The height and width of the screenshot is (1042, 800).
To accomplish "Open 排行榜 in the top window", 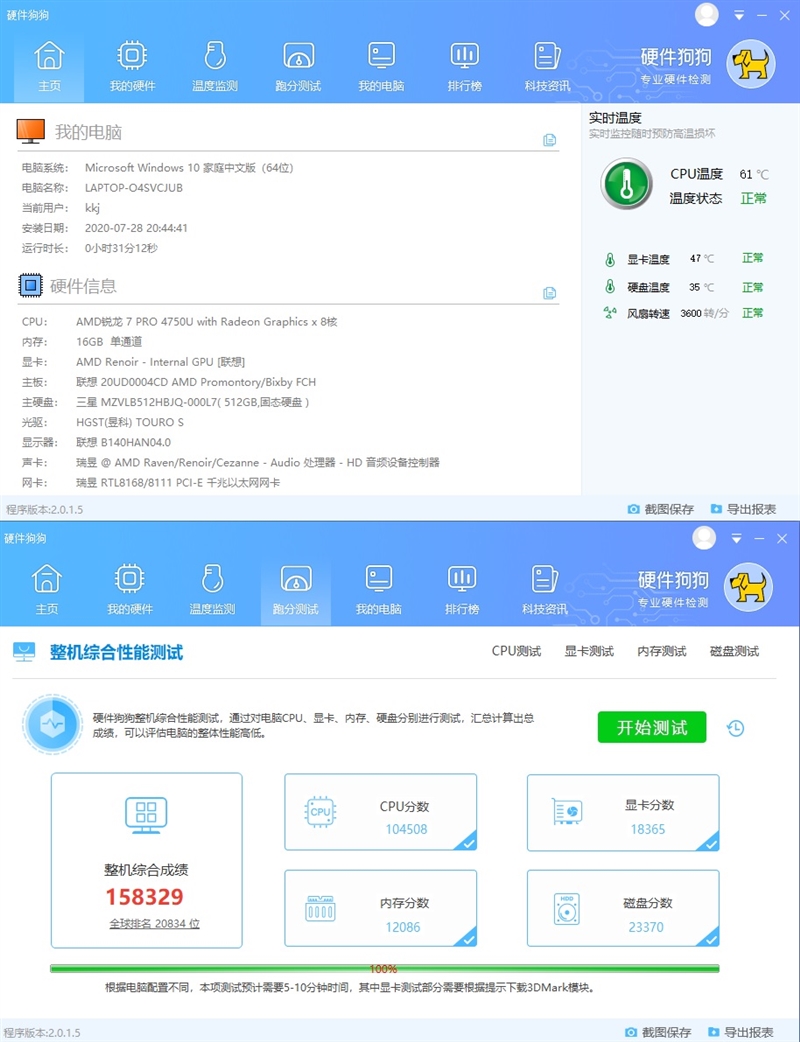I will (464, 65).
